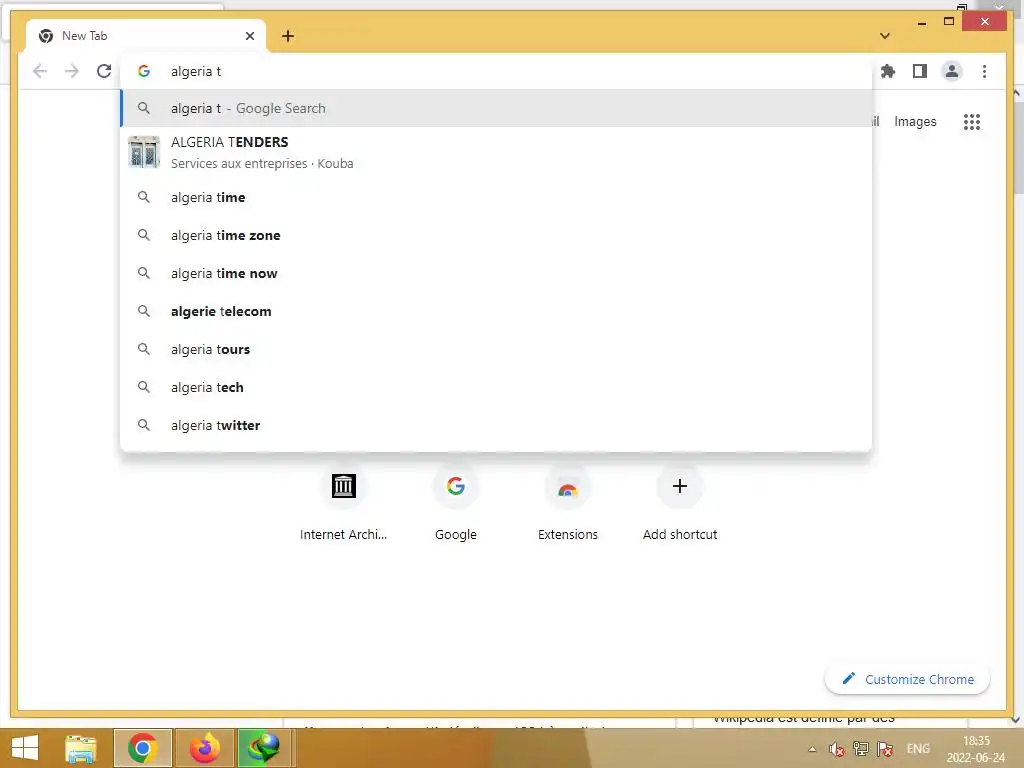The width and height of the screenshot is (1024, 768).
Task: Click the muted volume tray icon
Action: tap(837, 749)
